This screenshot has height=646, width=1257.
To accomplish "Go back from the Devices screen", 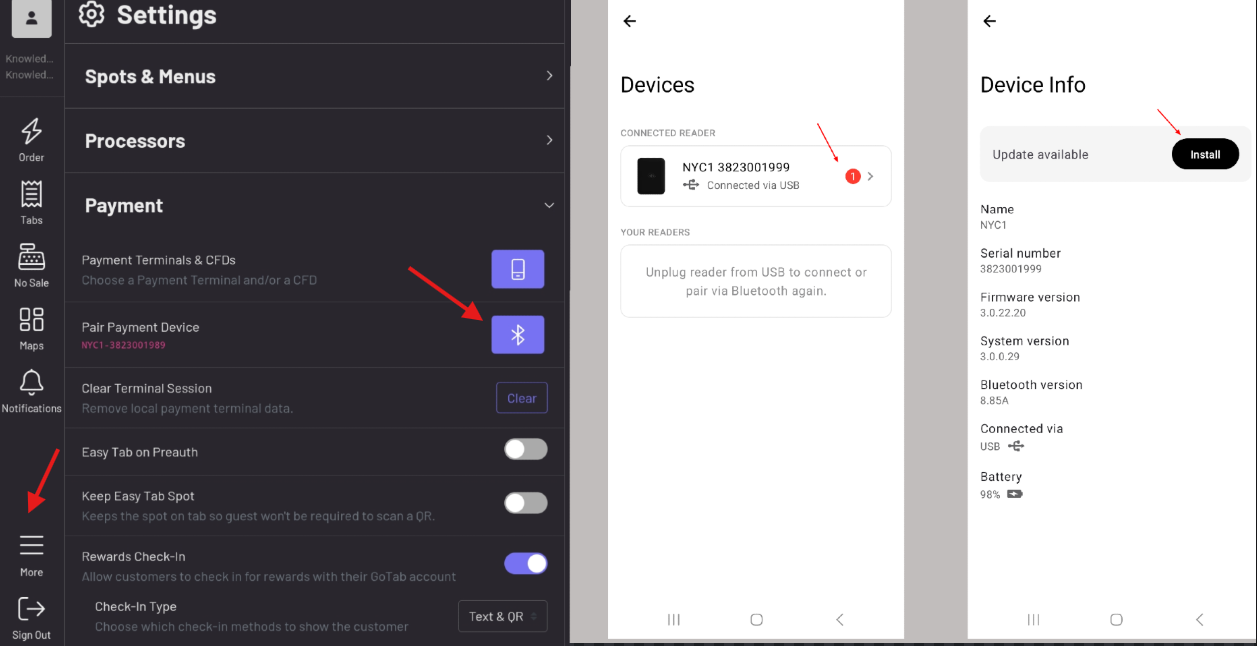I will [x=629, y=21].
